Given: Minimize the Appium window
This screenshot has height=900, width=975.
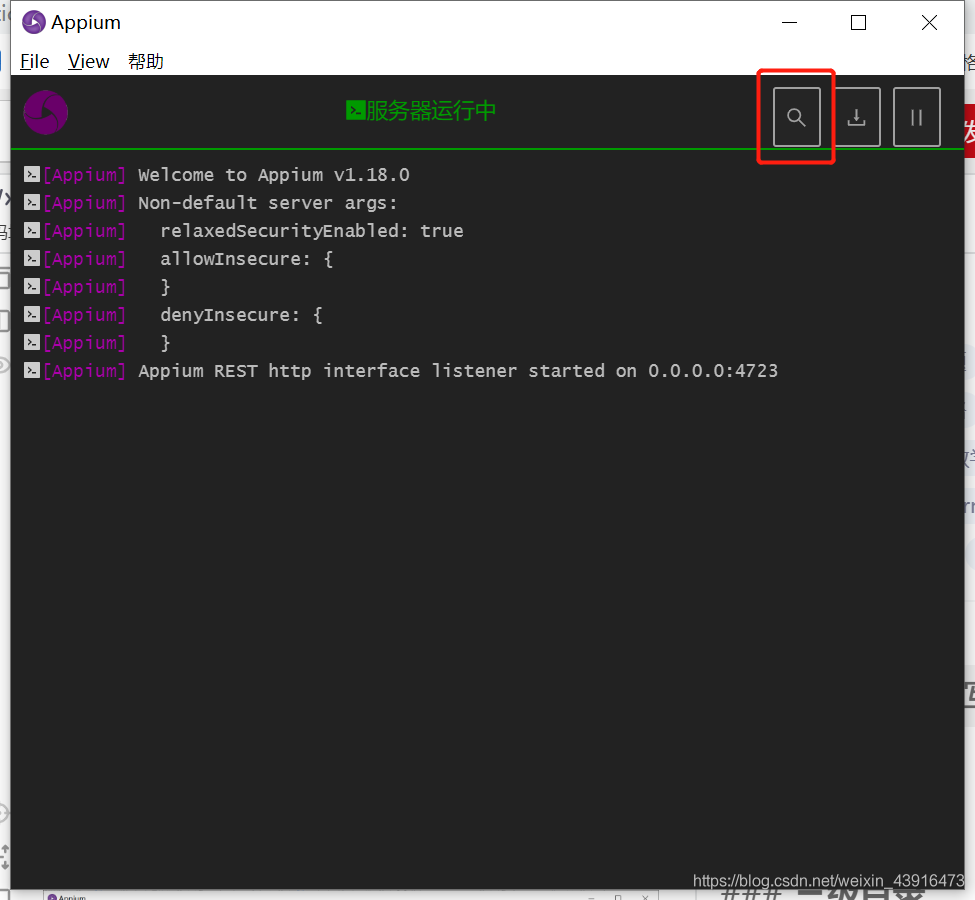Looking at the screenshot, I should (x=789, y=22).
